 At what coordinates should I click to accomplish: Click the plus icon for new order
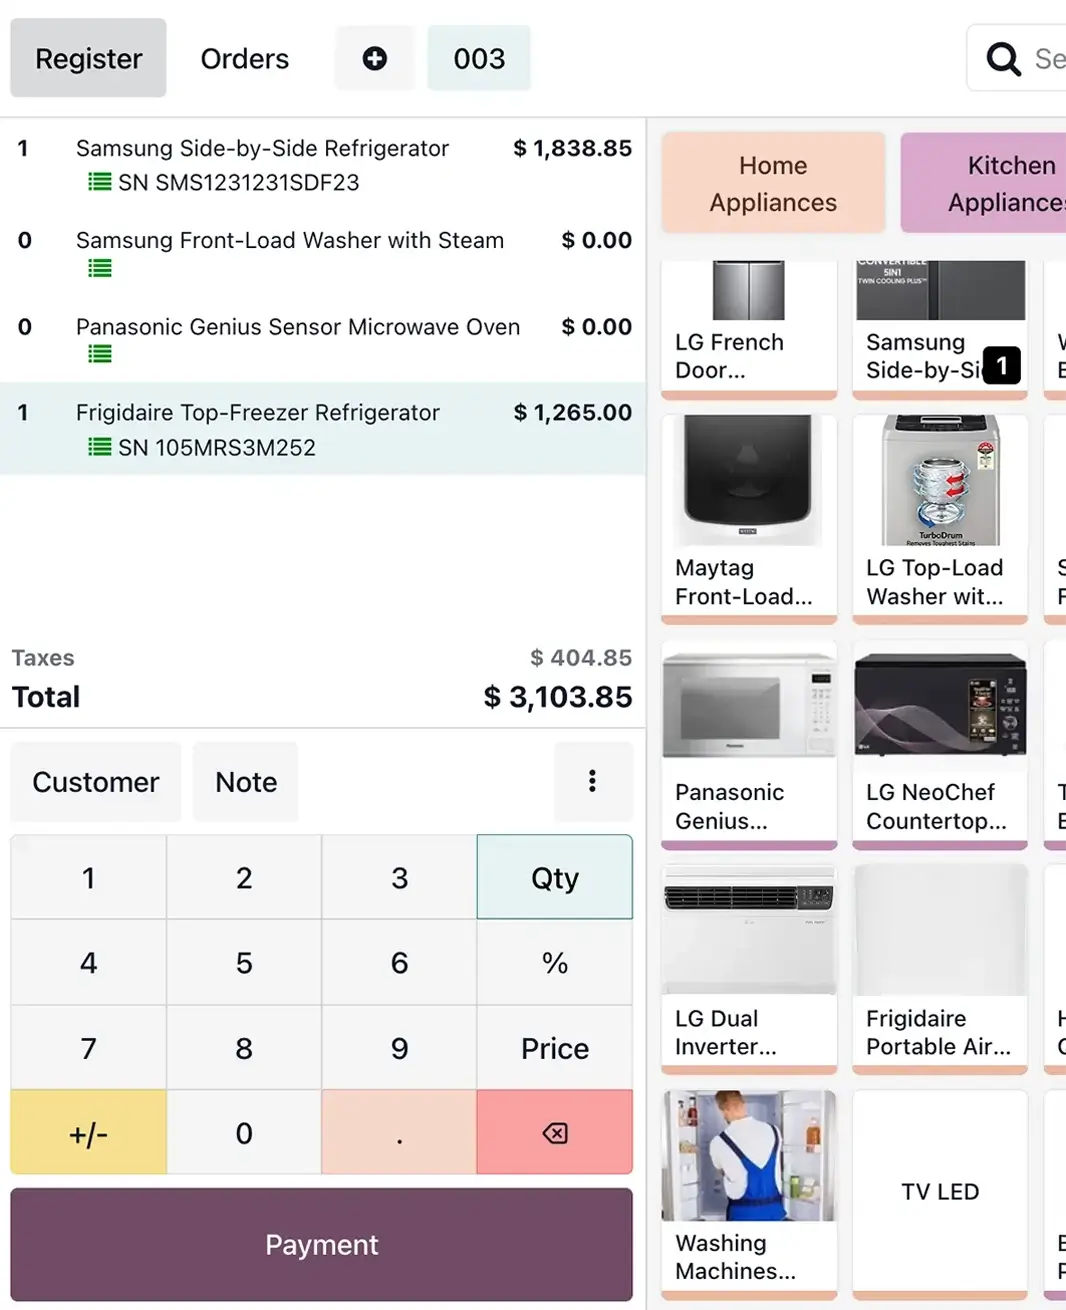point(375,59)
